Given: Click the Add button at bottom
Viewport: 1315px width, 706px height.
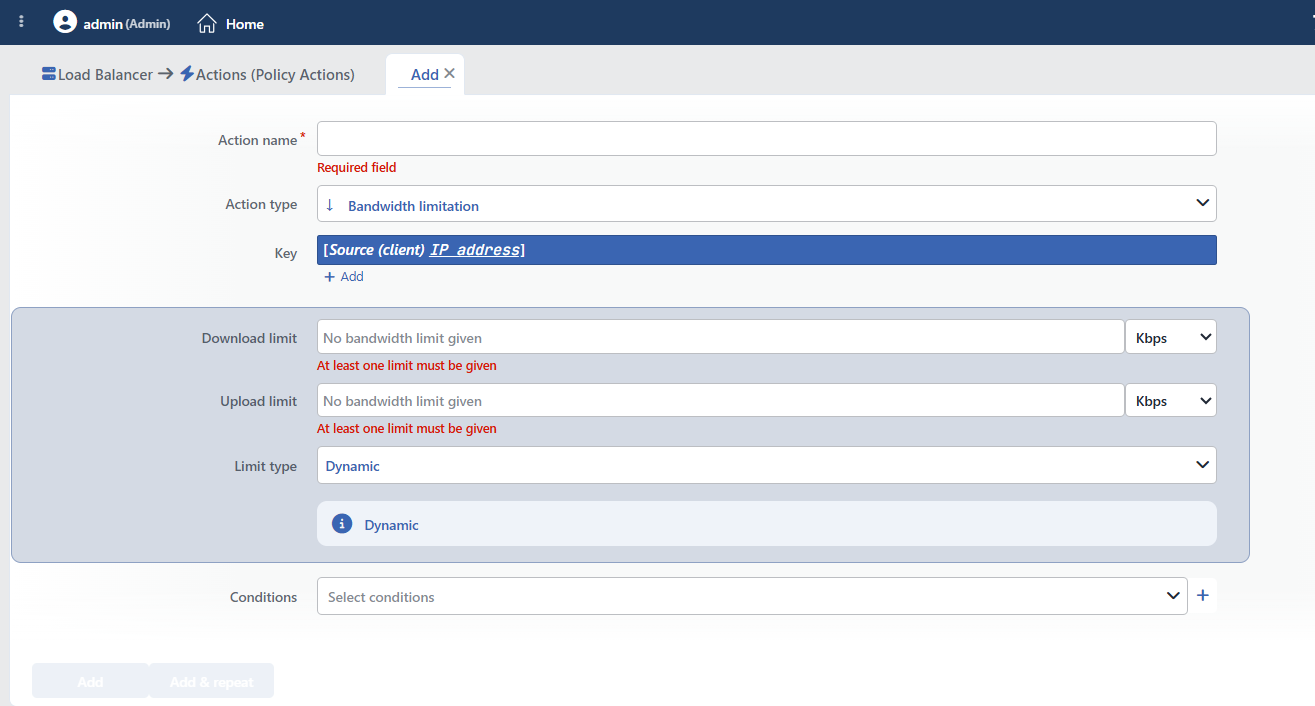Looking at the screenshot, I should 90,681.
